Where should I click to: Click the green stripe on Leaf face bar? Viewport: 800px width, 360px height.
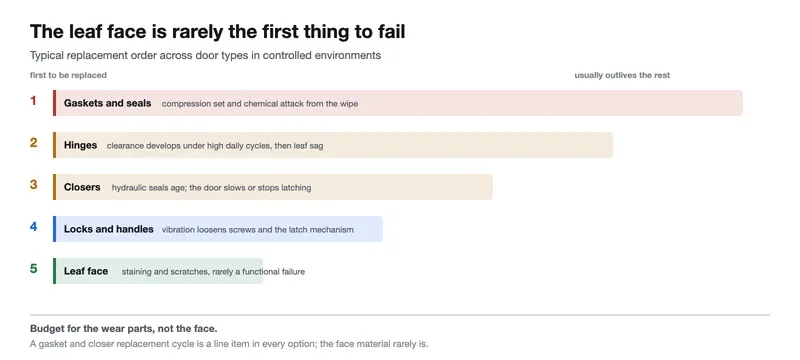click(54, 271)
